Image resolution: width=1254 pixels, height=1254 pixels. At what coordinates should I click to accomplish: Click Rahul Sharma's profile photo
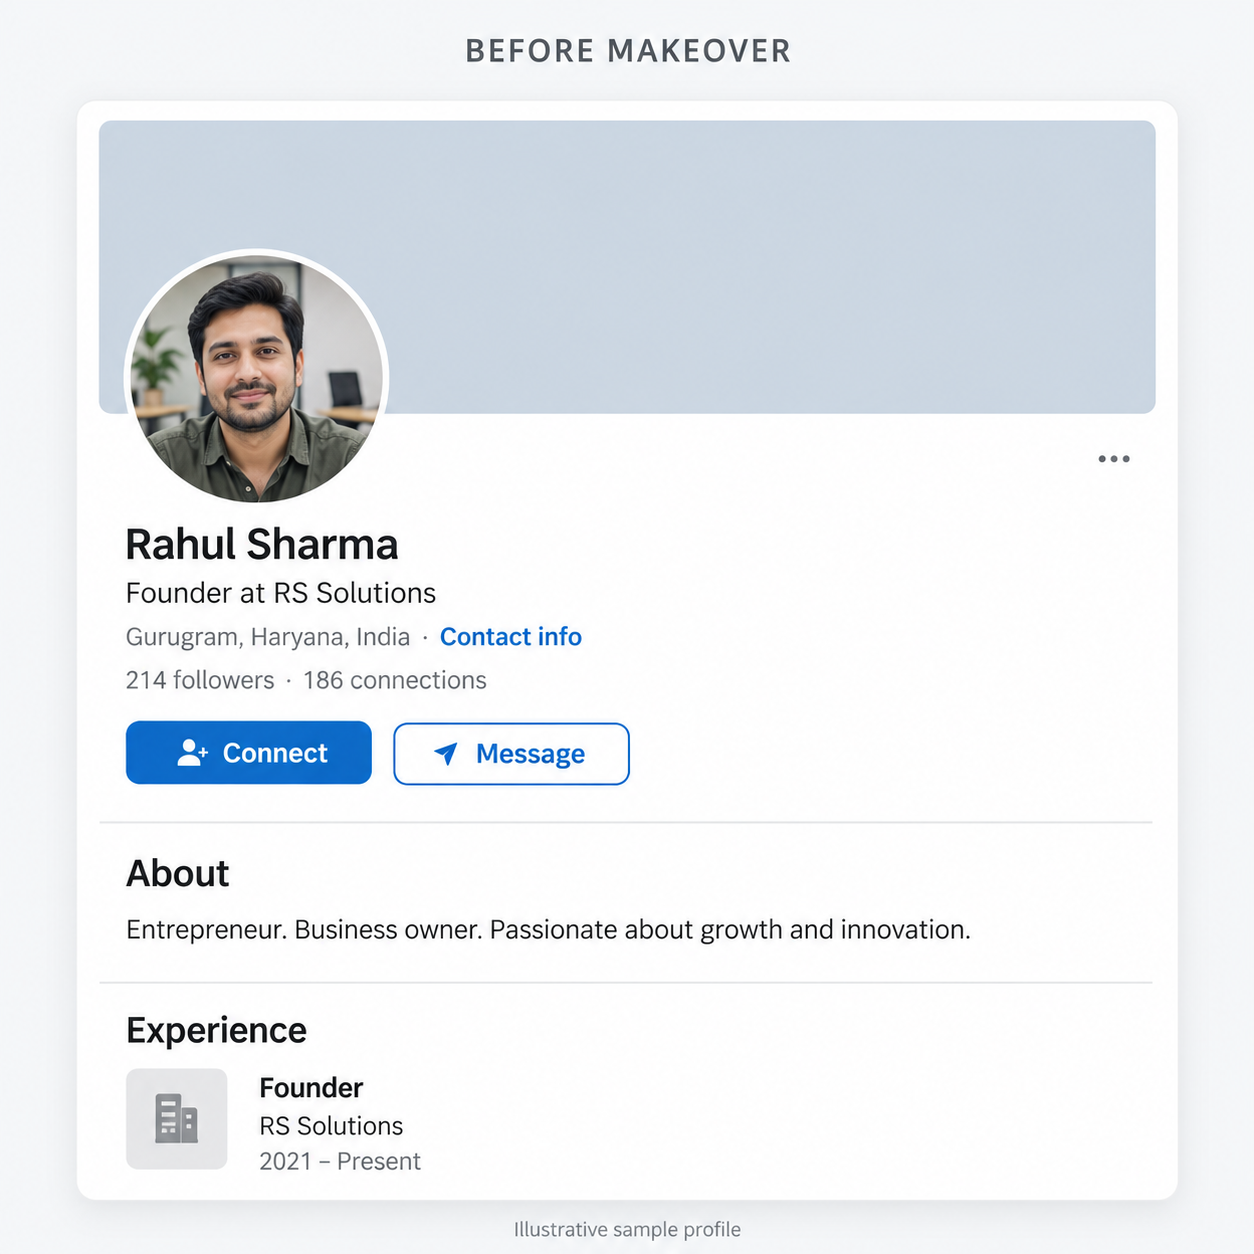click(x=256, y=378)
